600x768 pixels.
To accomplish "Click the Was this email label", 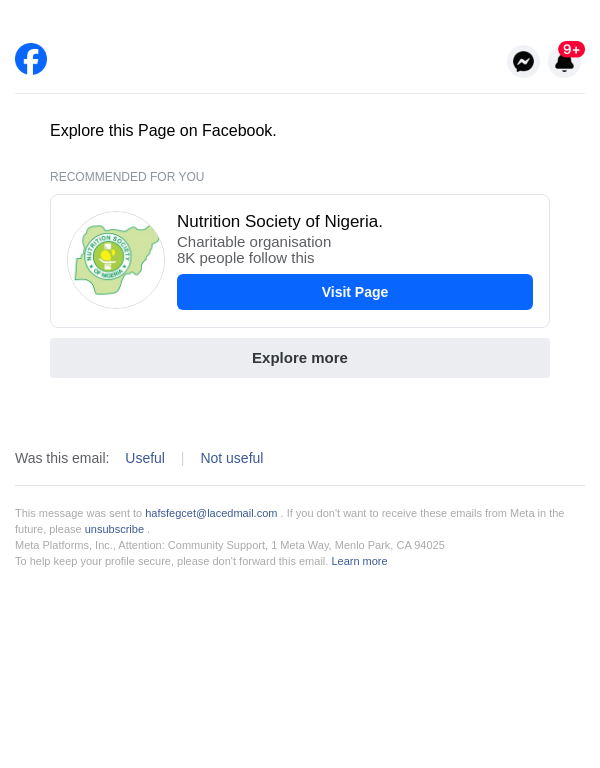I will coord(62,458).
